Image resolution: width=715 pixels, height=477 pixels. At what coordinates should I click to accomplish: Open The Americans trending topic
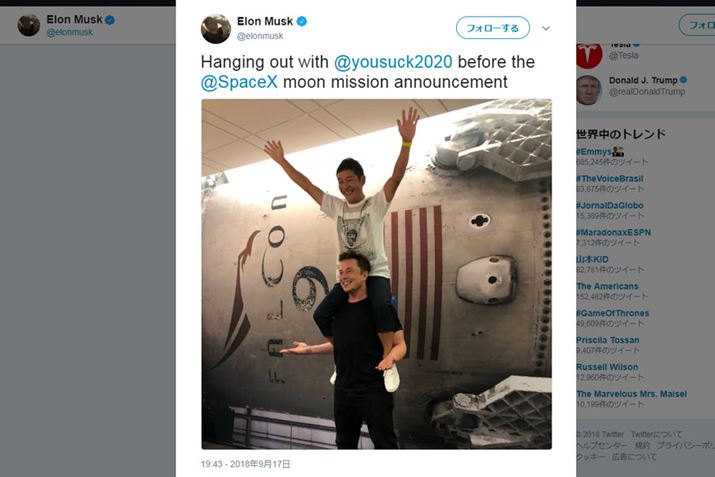pos(607,286)
